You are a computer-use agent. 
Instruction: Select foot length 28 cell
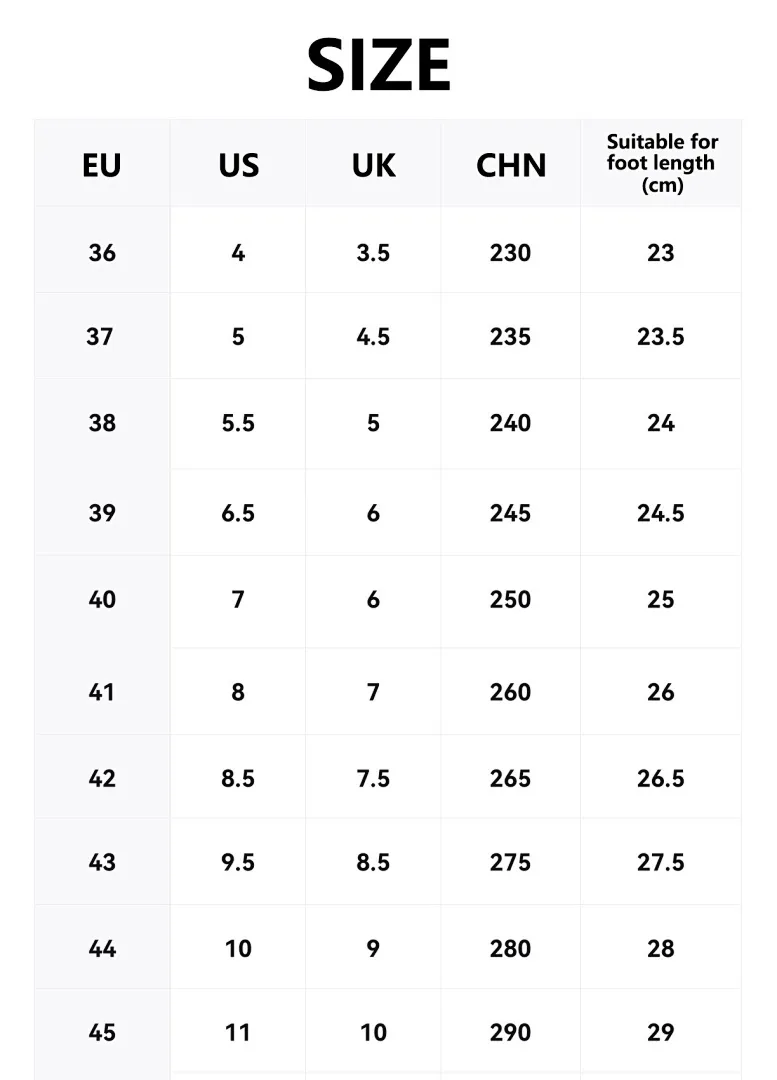661,949
